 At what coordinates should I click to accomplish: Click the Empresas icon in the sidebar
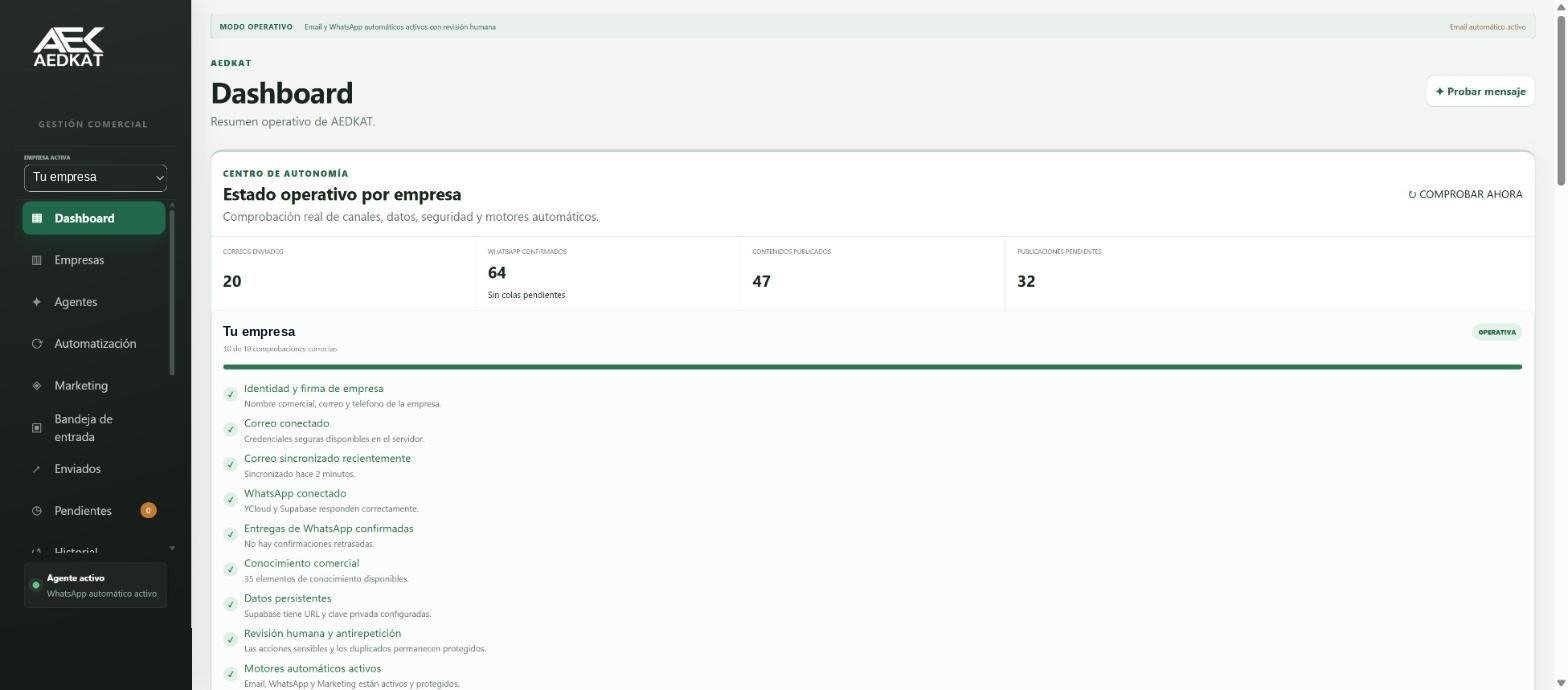click(37, 260)
